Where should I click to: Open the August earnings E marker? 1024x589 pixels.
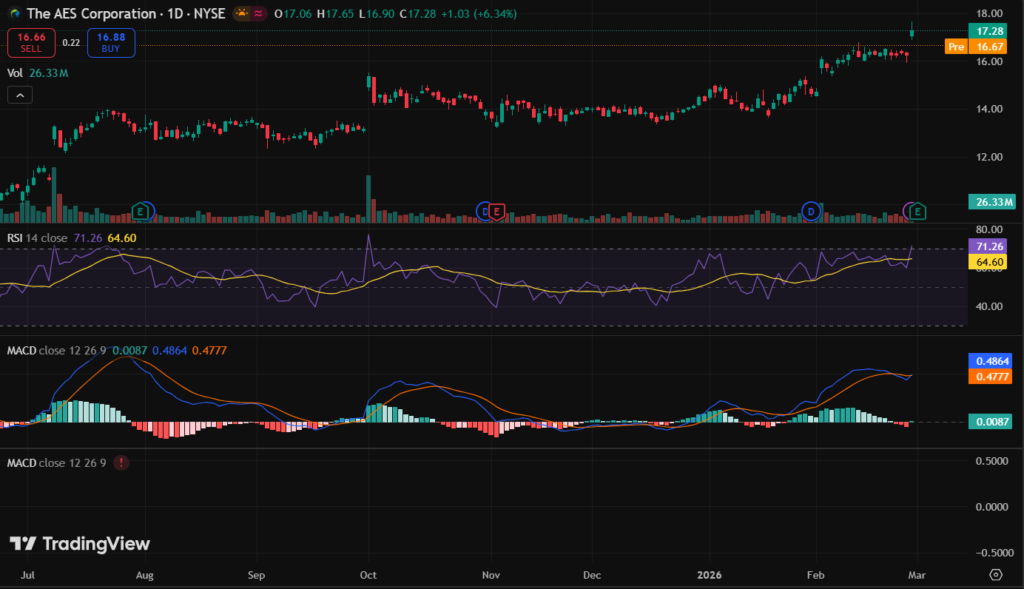(x=142, y=211)
